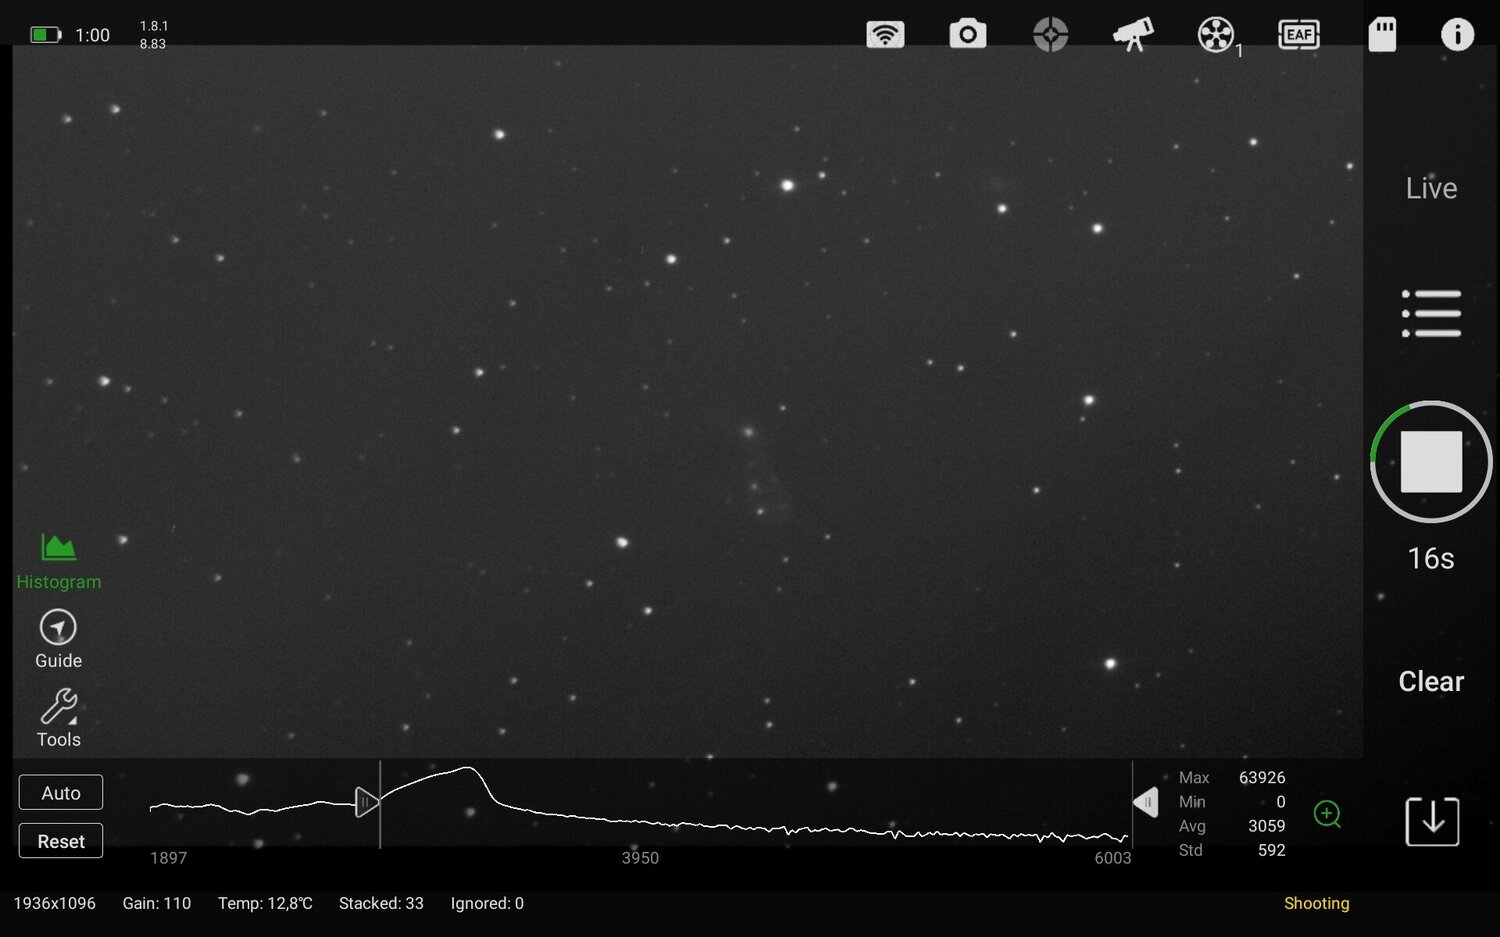Open the SD card storage manager

[x=1382, y=34]
